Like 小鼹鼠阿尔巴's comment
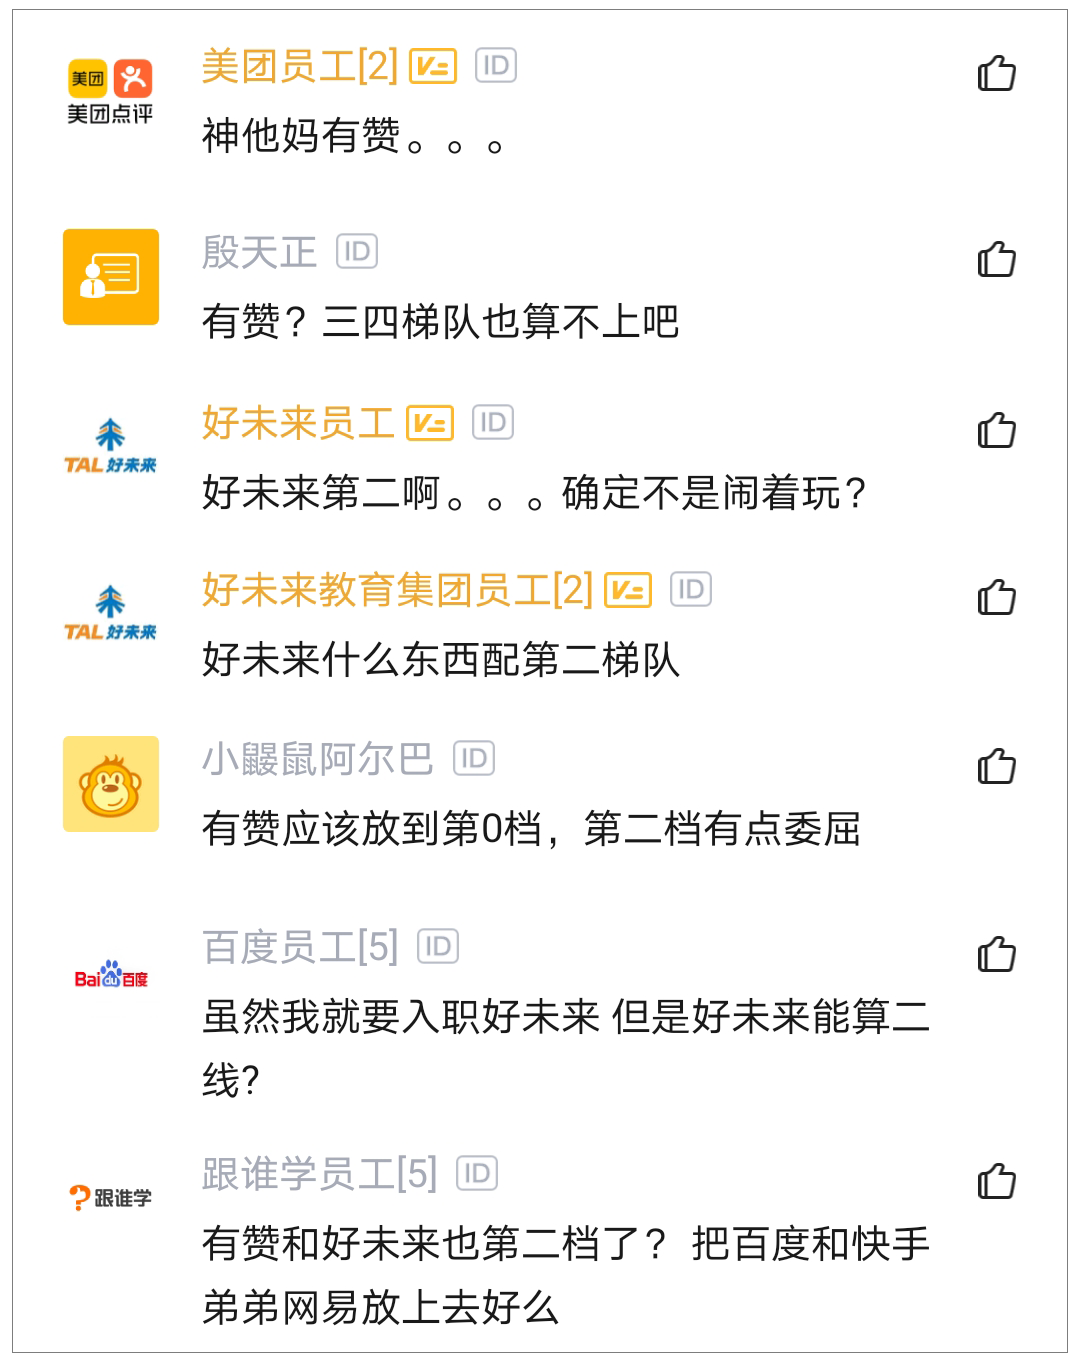 (x=996, y=767)
